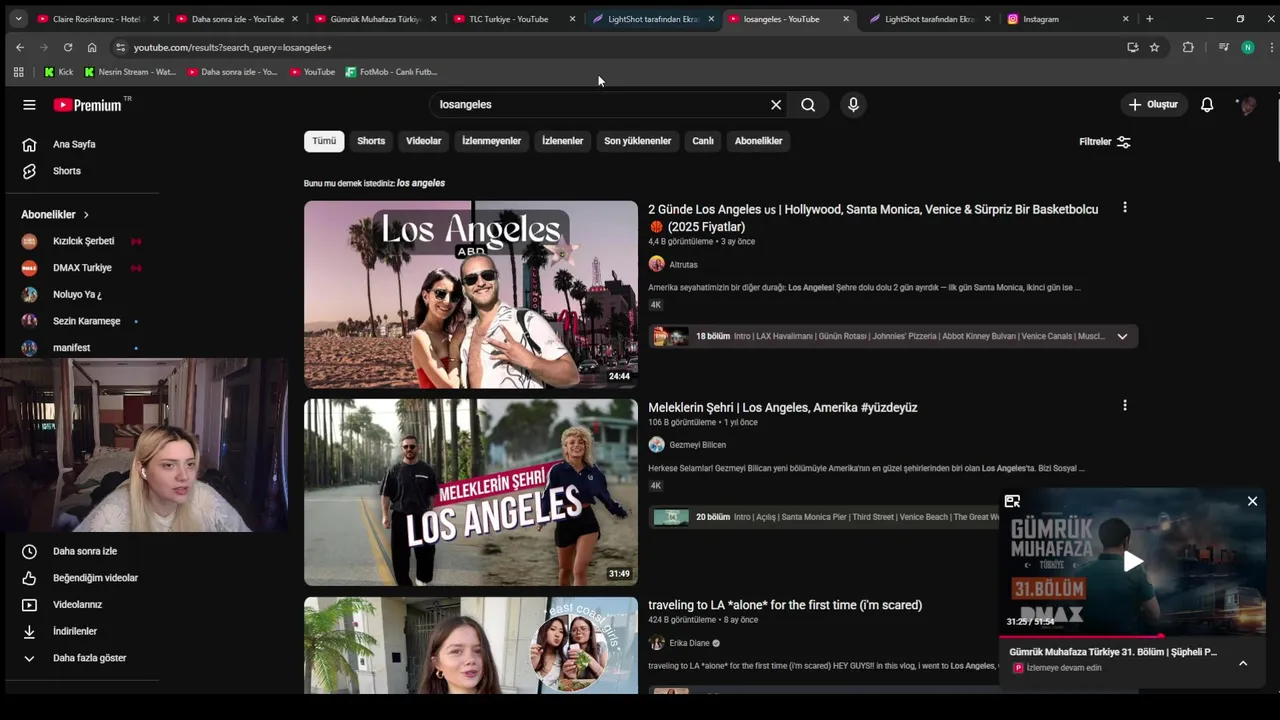Expand the 18 bölüm chapters list
The image size is (1280, 720).
(1122, 337)
